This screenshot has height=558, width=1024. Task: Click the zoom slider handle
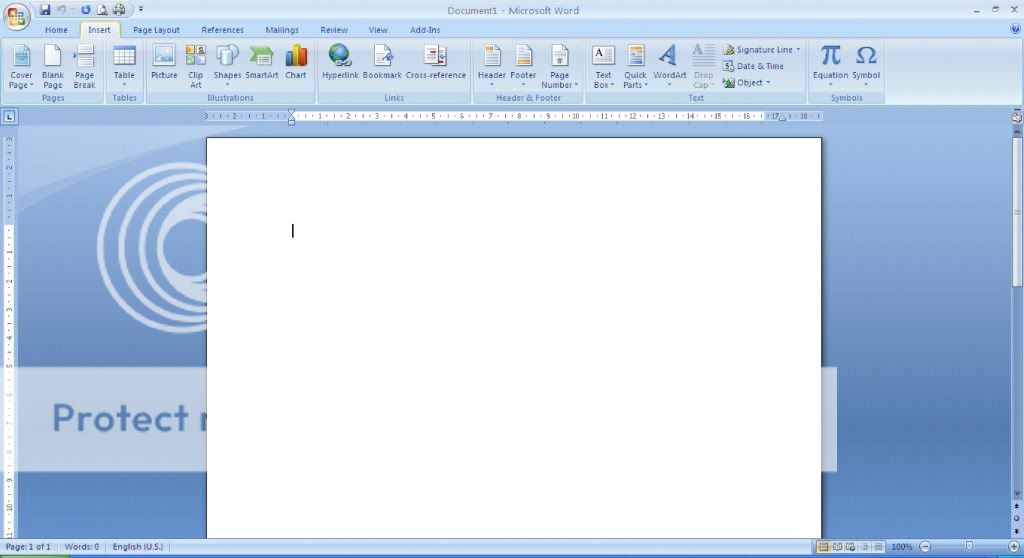[968, 547]
